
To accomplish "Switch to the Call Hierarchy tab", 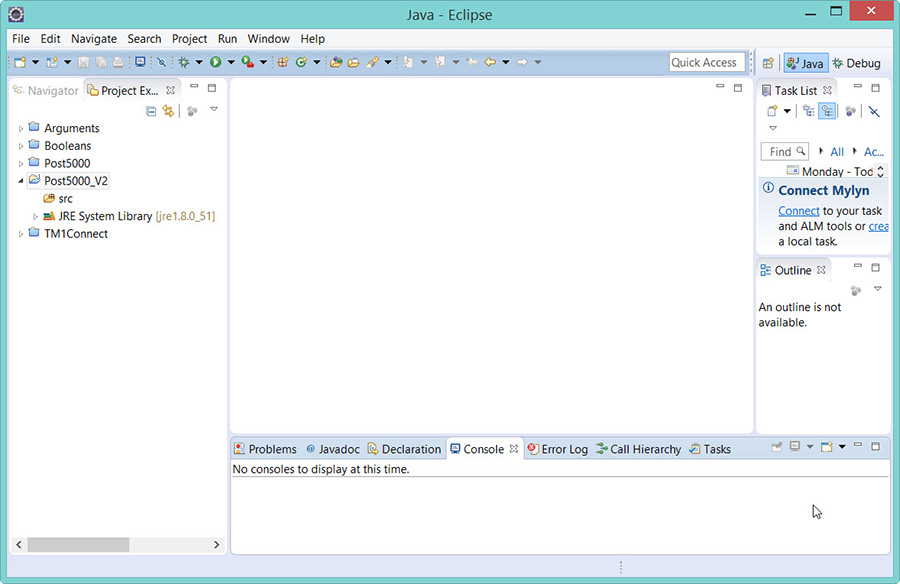I will 638,449.
